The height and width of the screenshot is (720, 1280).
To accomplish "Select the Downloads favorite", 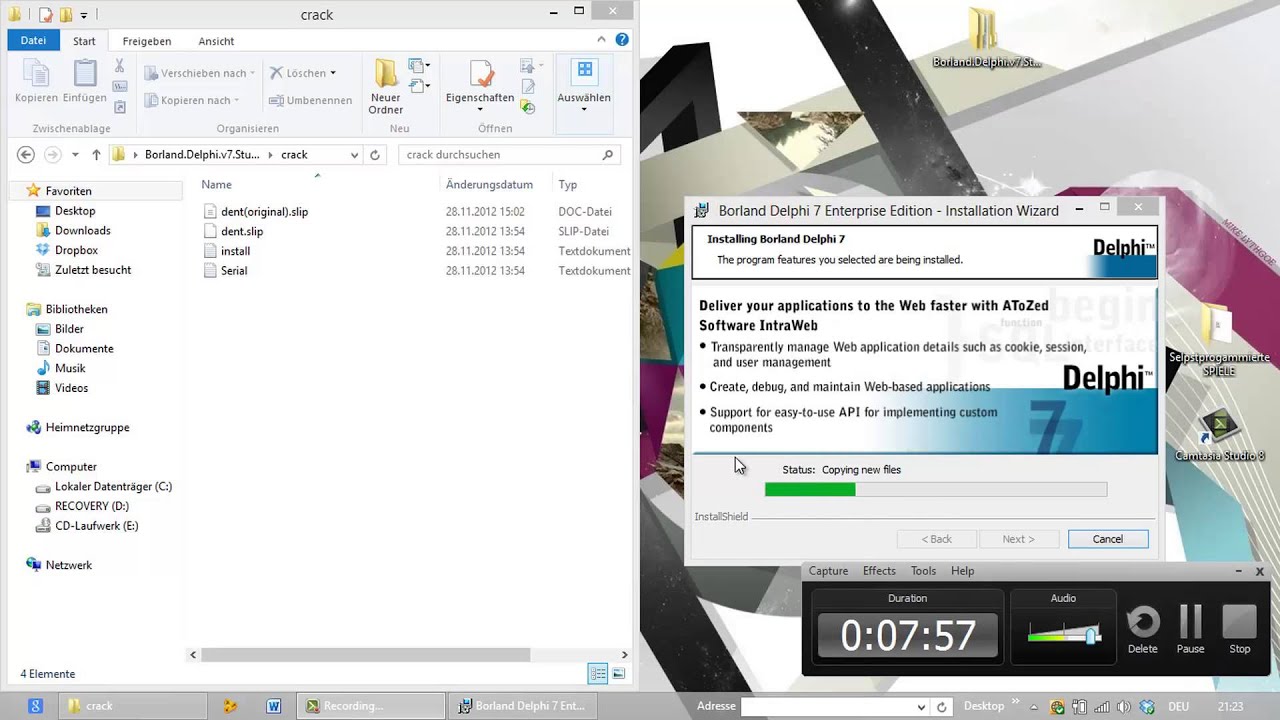I will tap(82, 230).
